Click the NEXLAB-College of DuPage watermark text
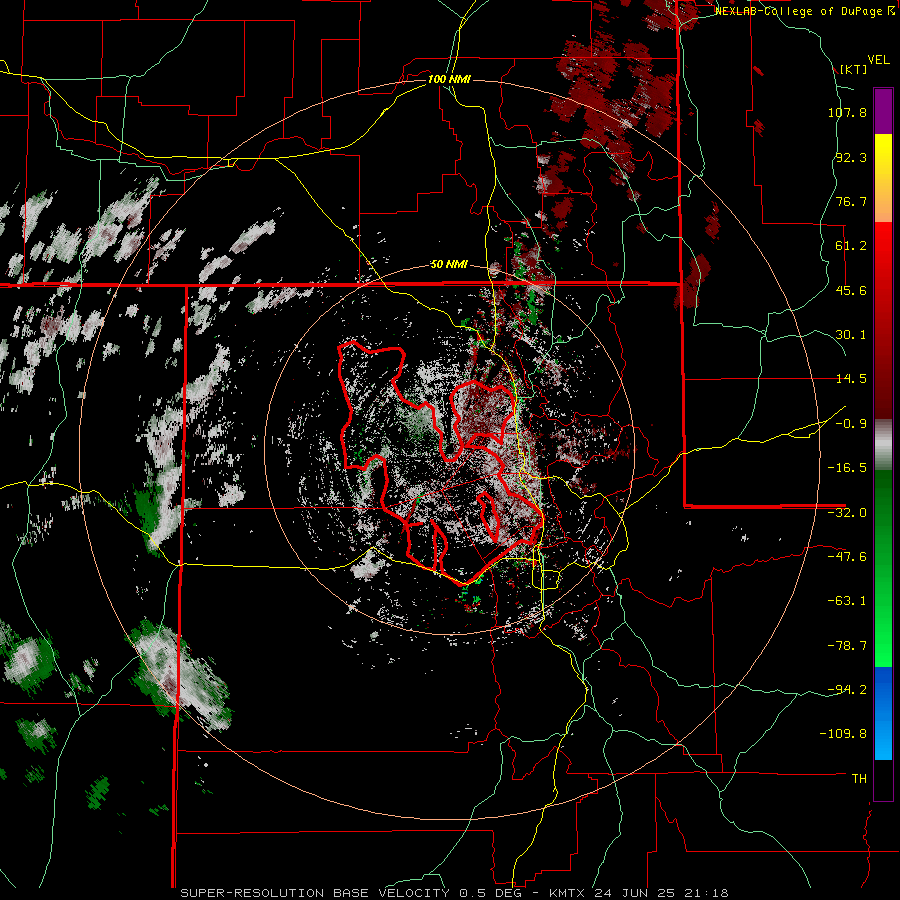Screen dimensions: 900x900 (804, 11)
